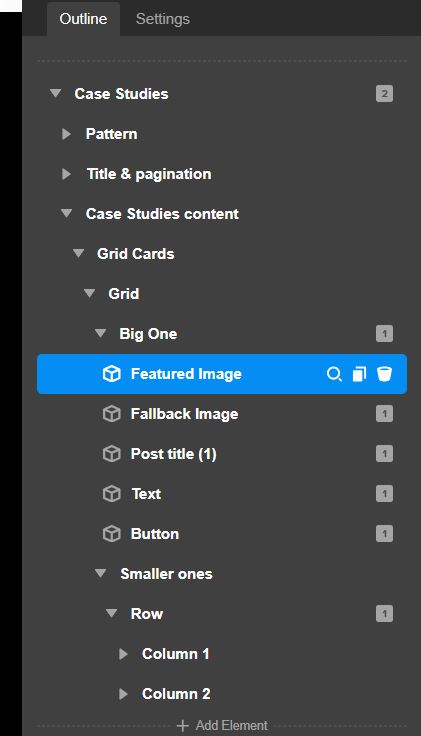Click Add Element at the bottom
Image resolution: width=421 pixels, height=736 pixels.
(x=222, y=725)
